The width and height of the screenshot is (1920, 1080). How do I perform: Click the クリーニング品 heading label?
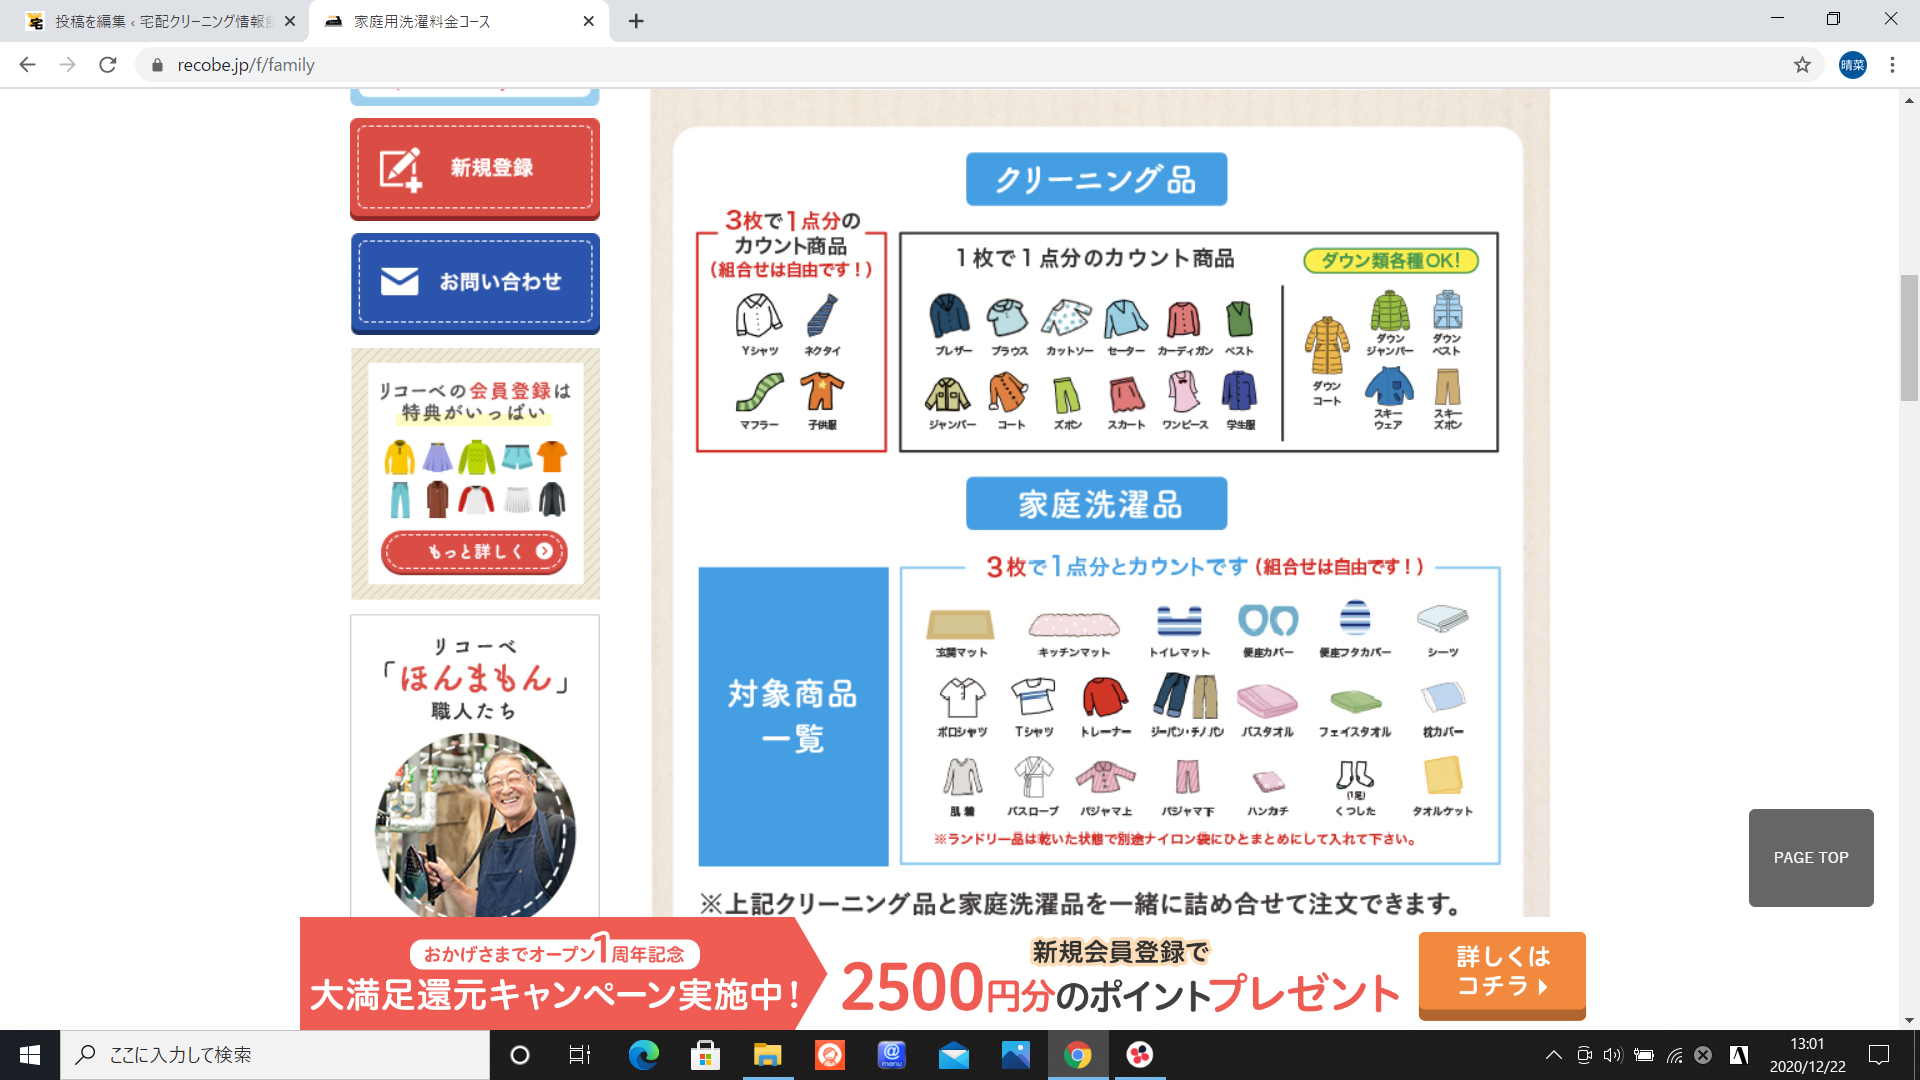(1096, 179)
